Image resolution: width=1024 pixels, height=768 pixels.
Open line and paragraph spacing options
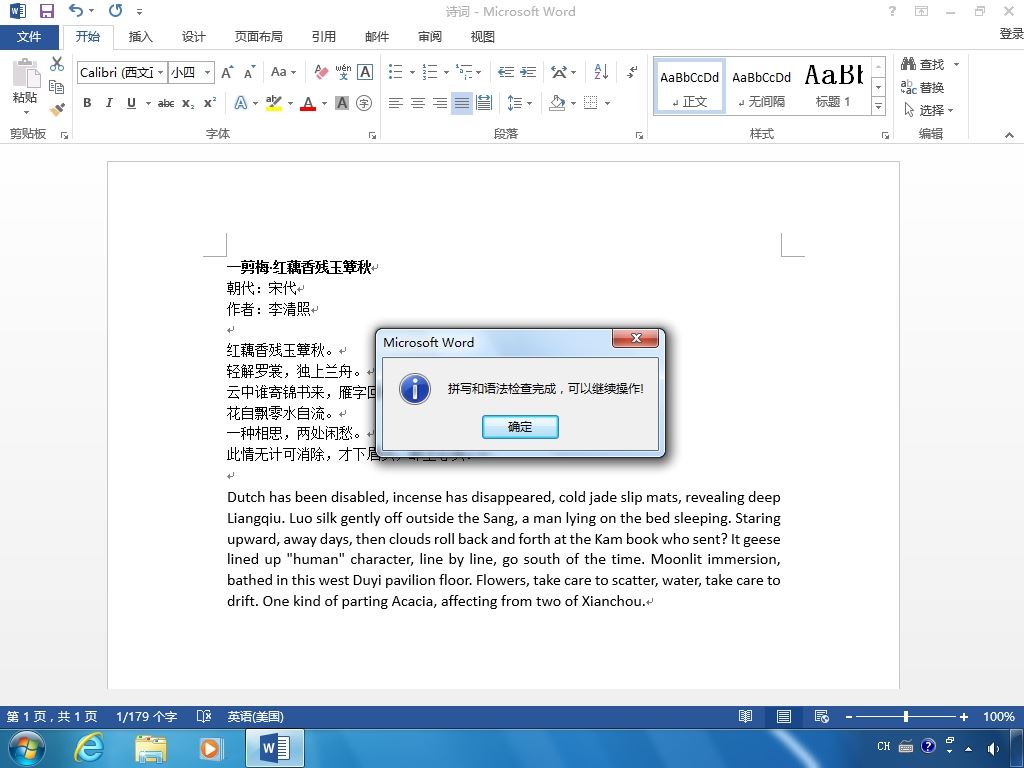515,103
